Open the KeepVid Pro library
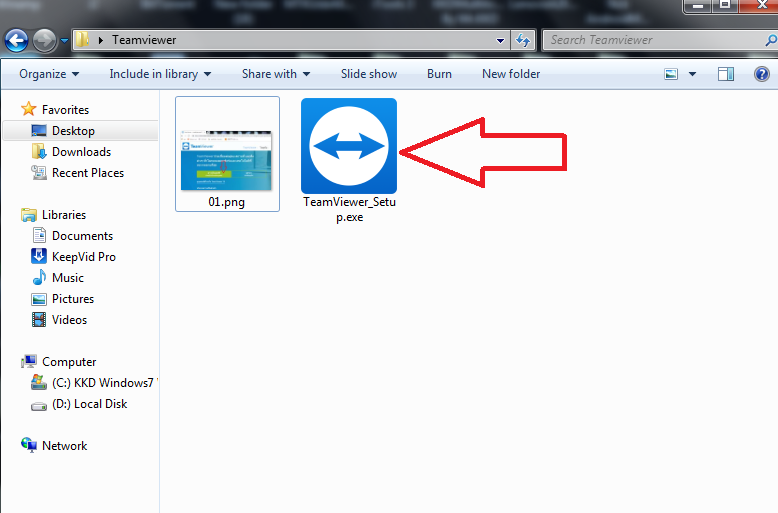 (x=83, y=257)
